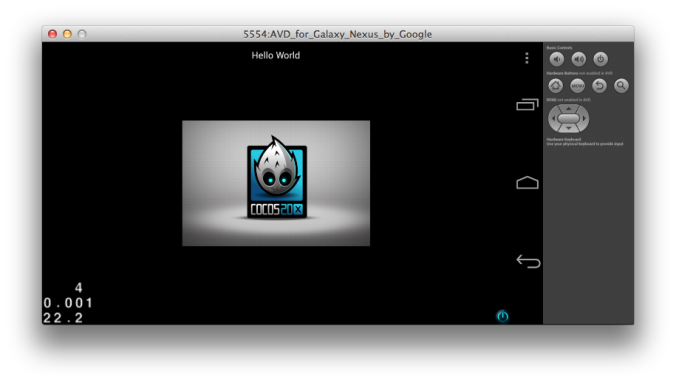
Task: Click the Basic Controls heading
Action: 559,47
